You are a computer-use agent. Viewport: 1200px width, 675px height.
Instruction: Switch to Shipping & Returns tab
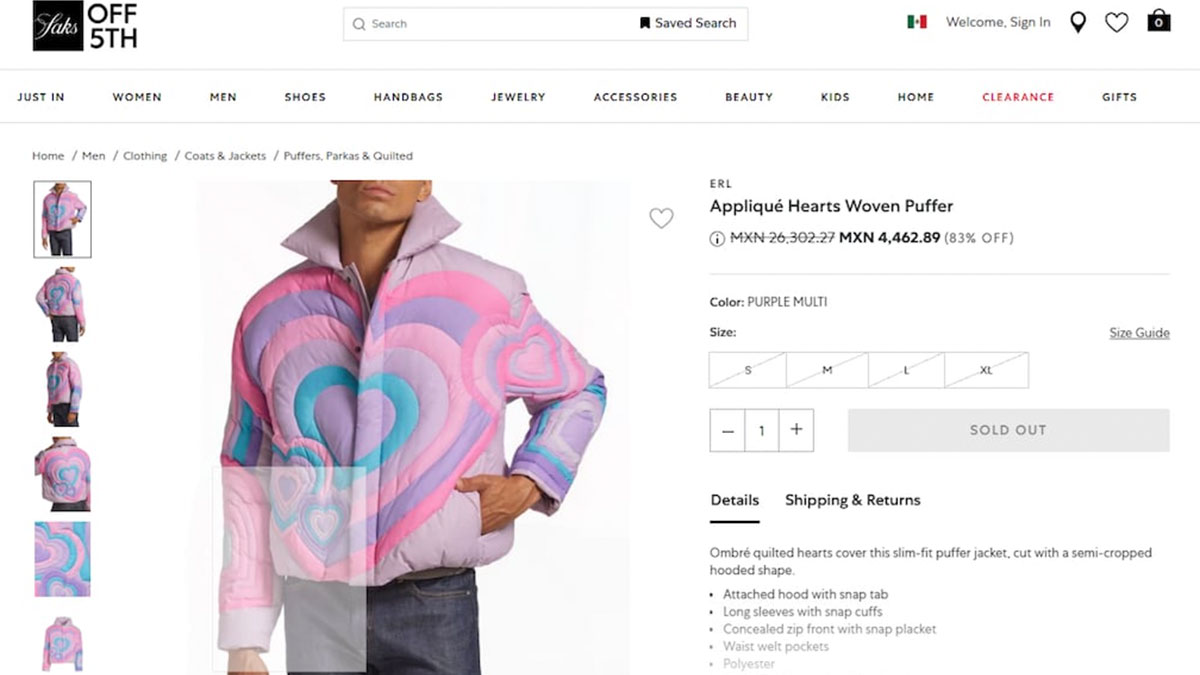(852, 500)
